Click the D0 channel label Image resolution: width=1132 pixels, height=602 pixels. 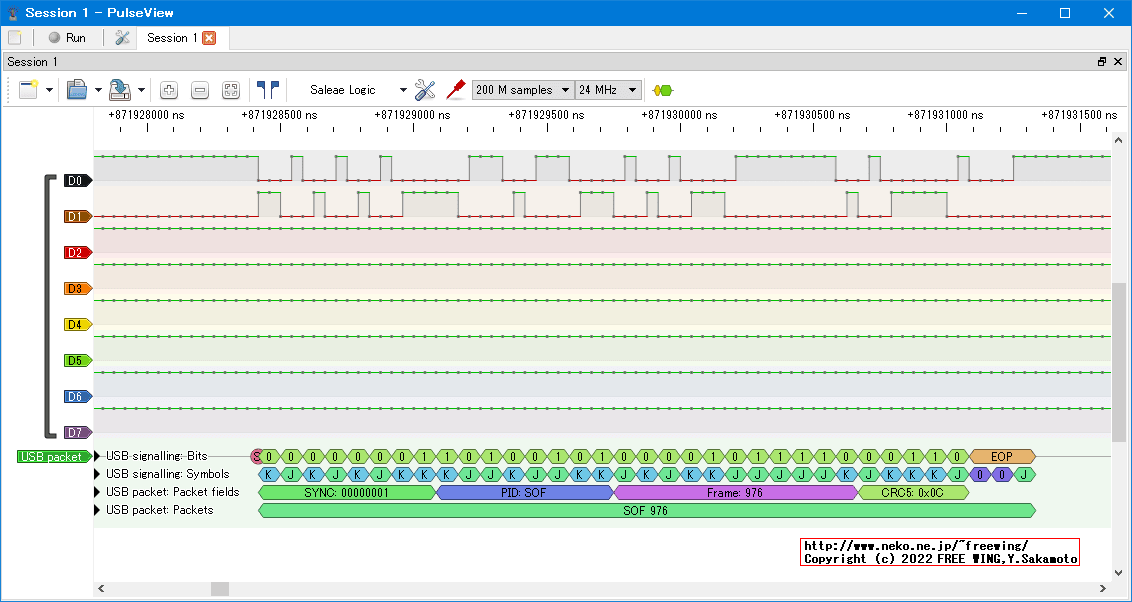click(76, 181)
